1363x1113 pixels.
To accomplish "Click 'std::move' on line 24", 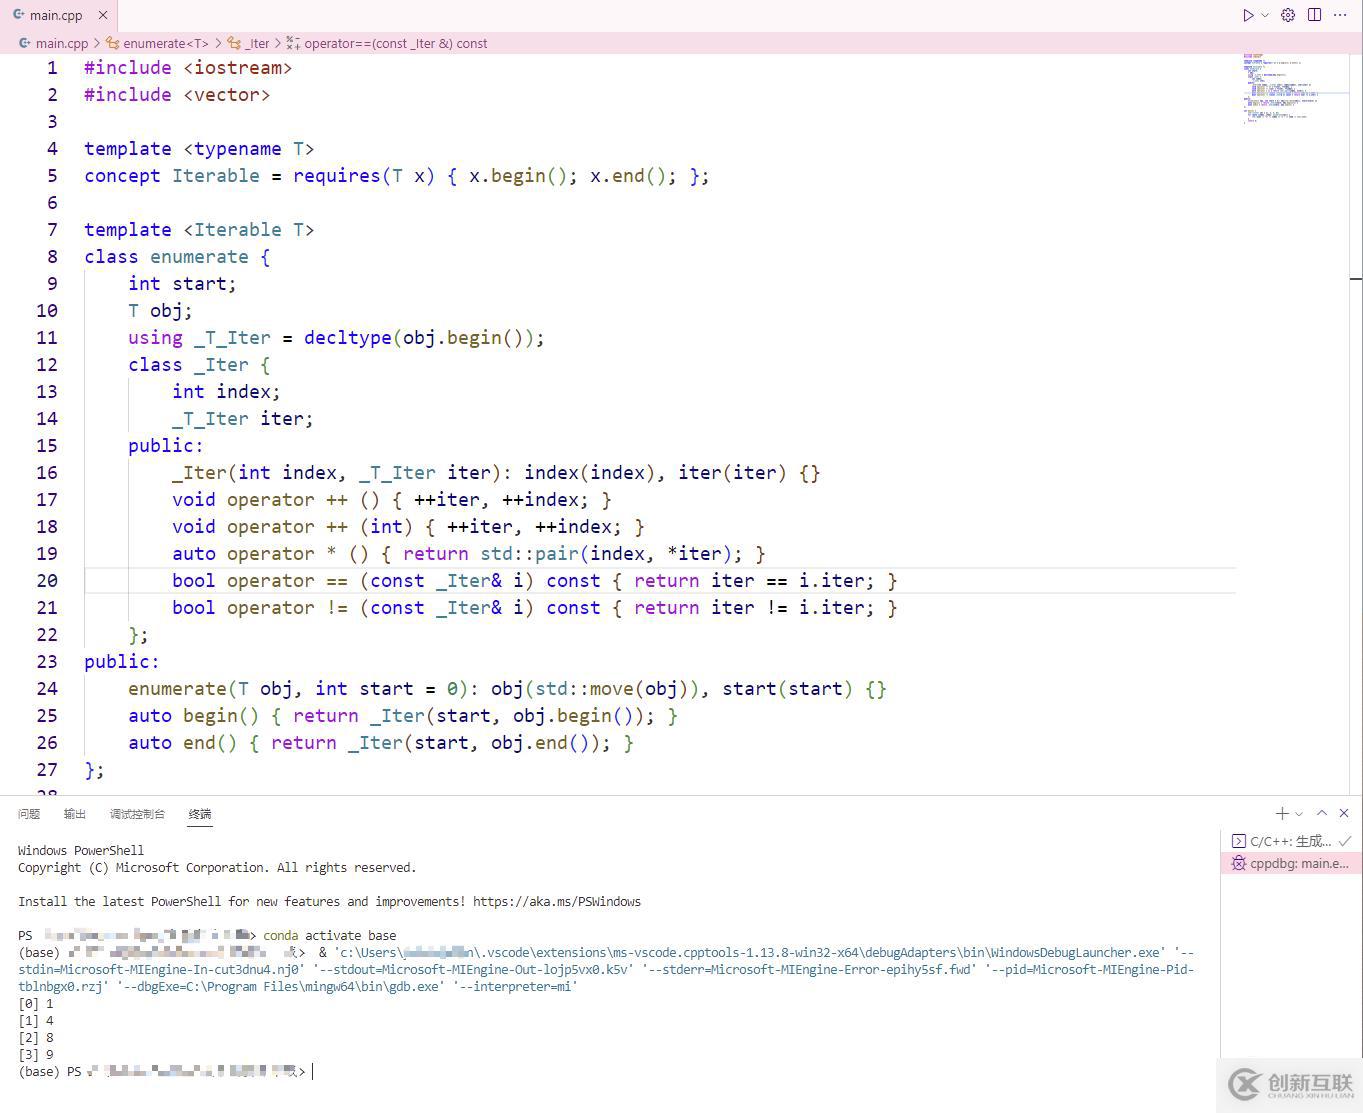I will coord(585,689).
